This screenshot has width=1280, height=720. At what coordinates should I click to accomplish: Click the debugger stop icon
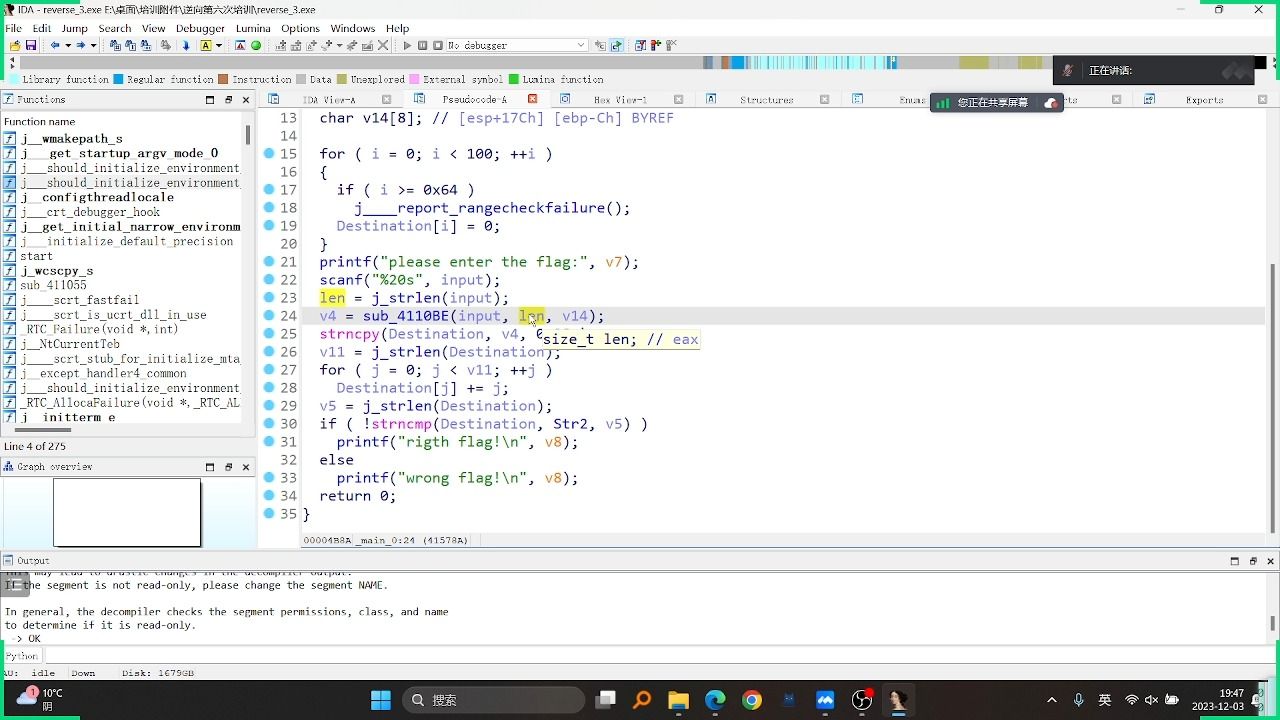pyautogui.click(x=438, y=45)
